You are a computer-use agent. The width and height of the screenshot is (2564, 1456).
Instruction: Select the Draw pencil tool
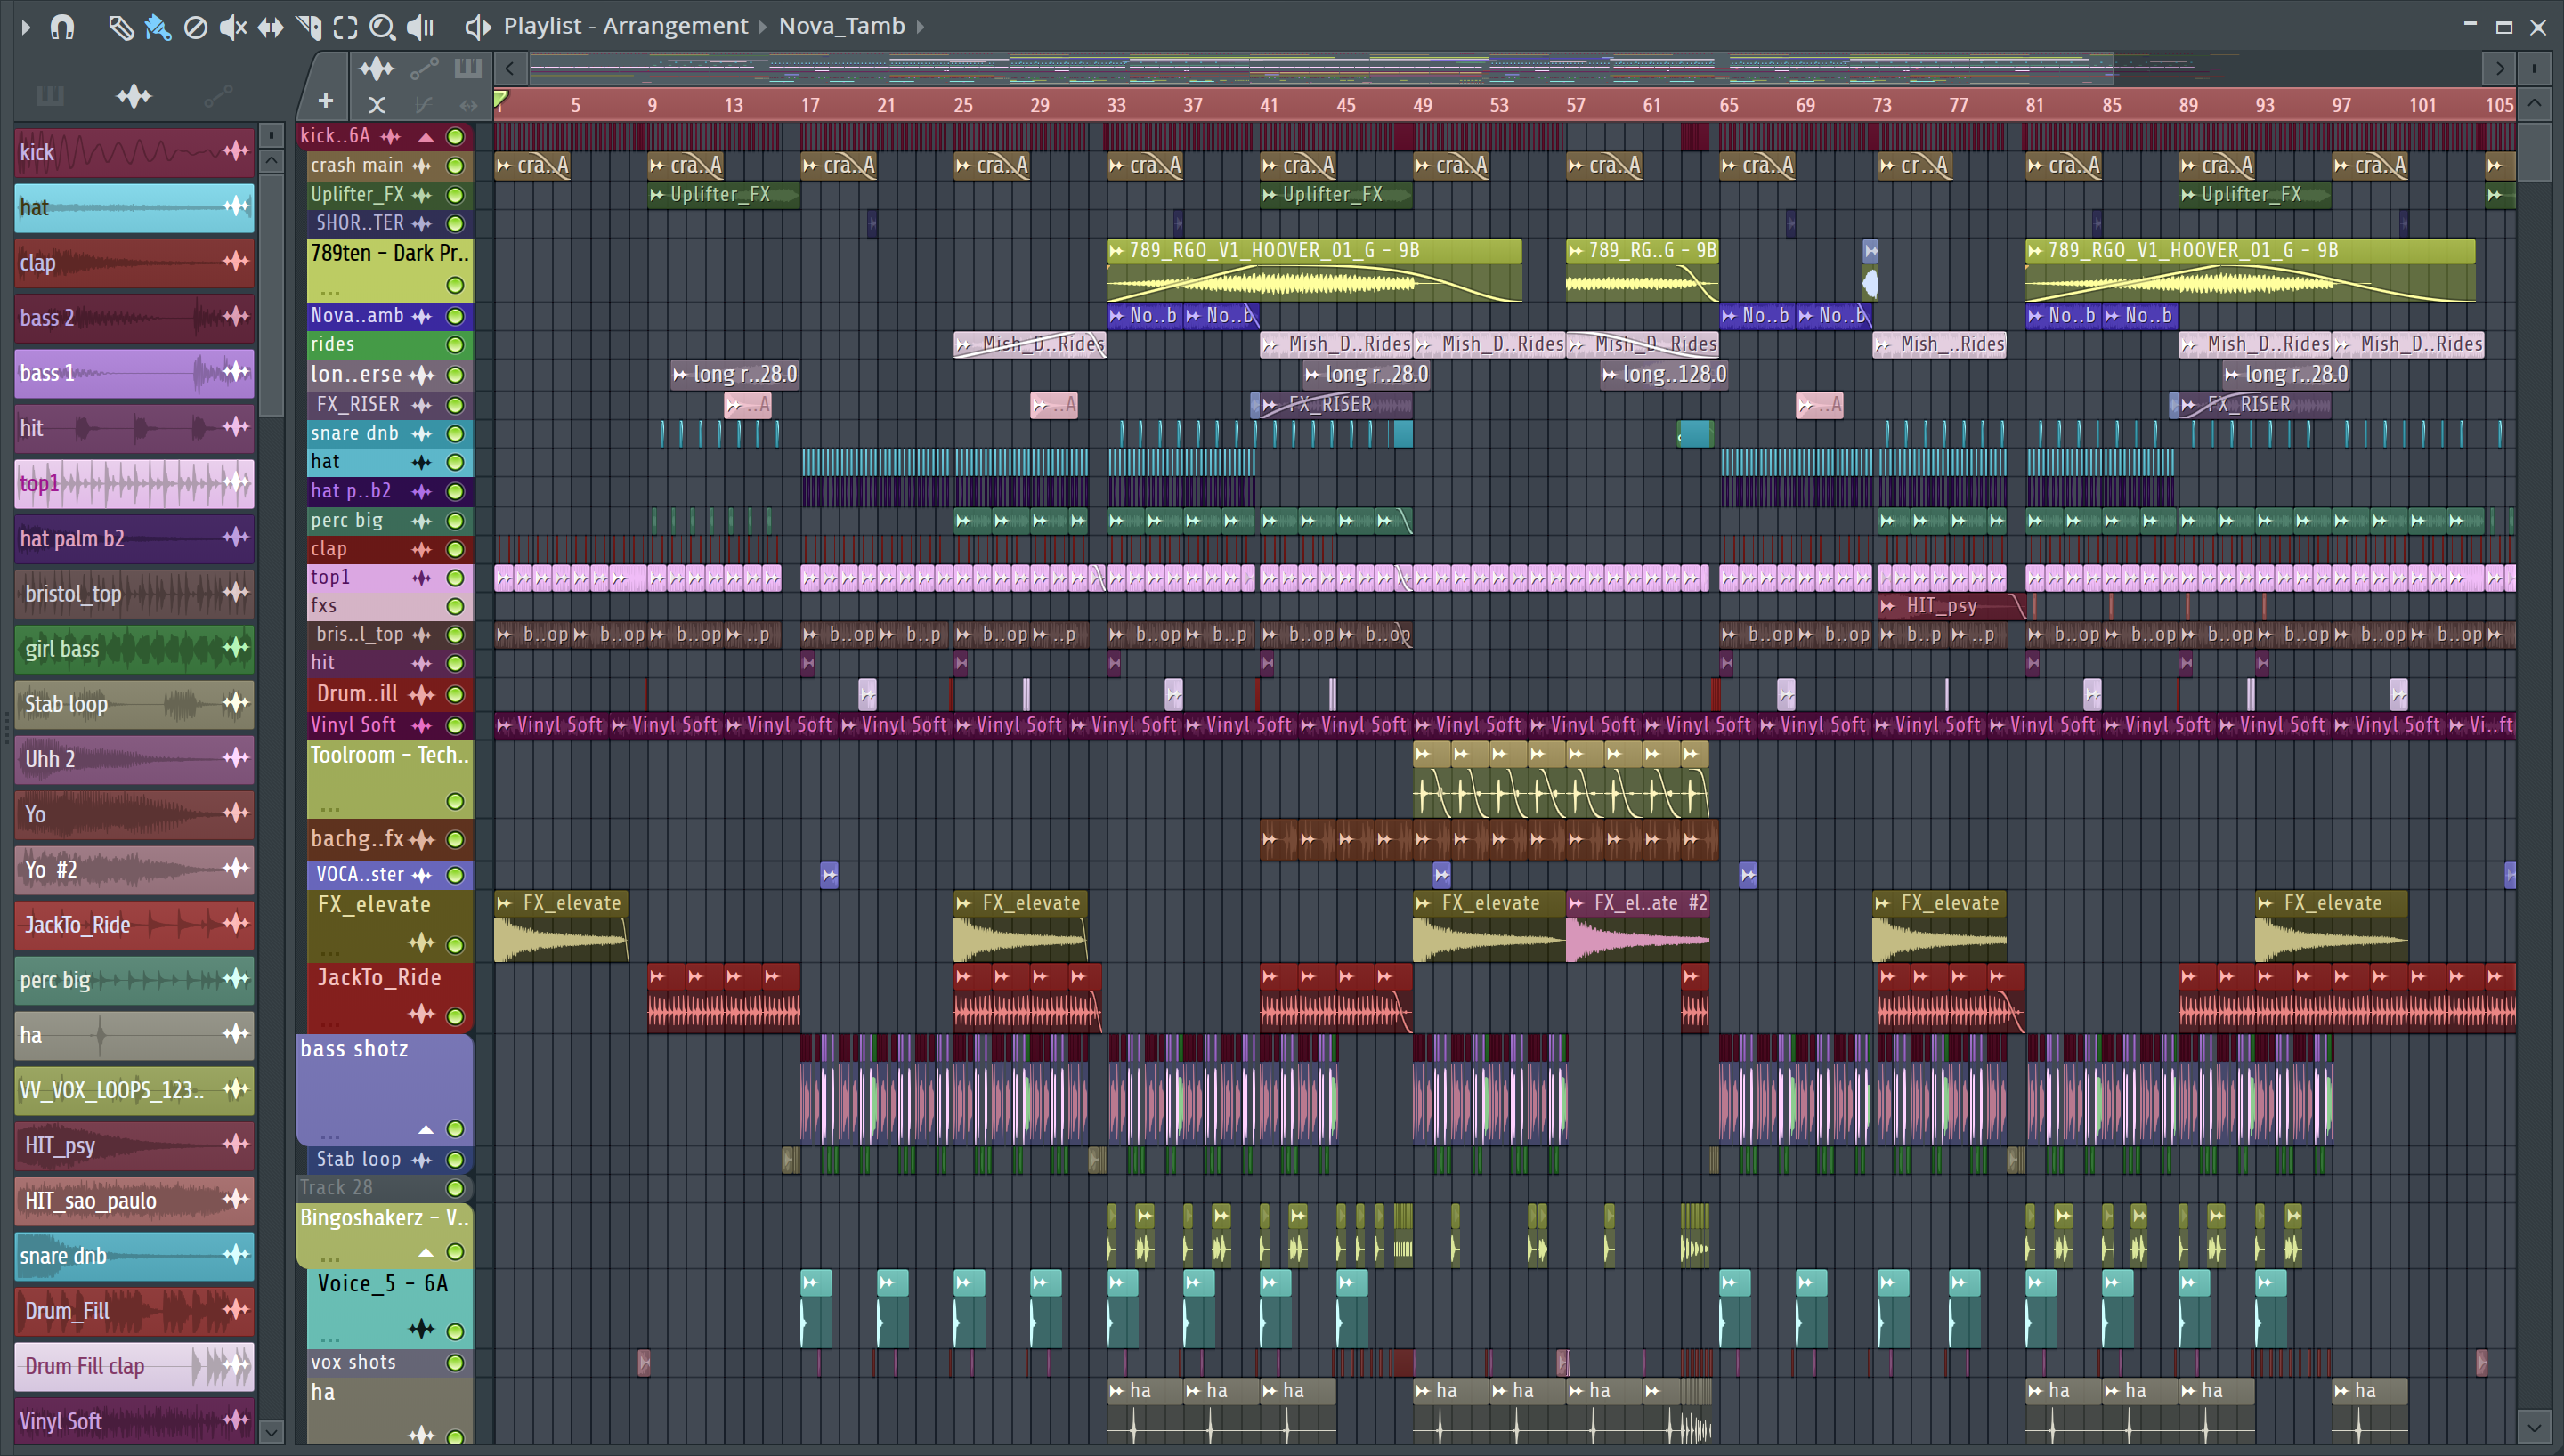tap(121, 27)
